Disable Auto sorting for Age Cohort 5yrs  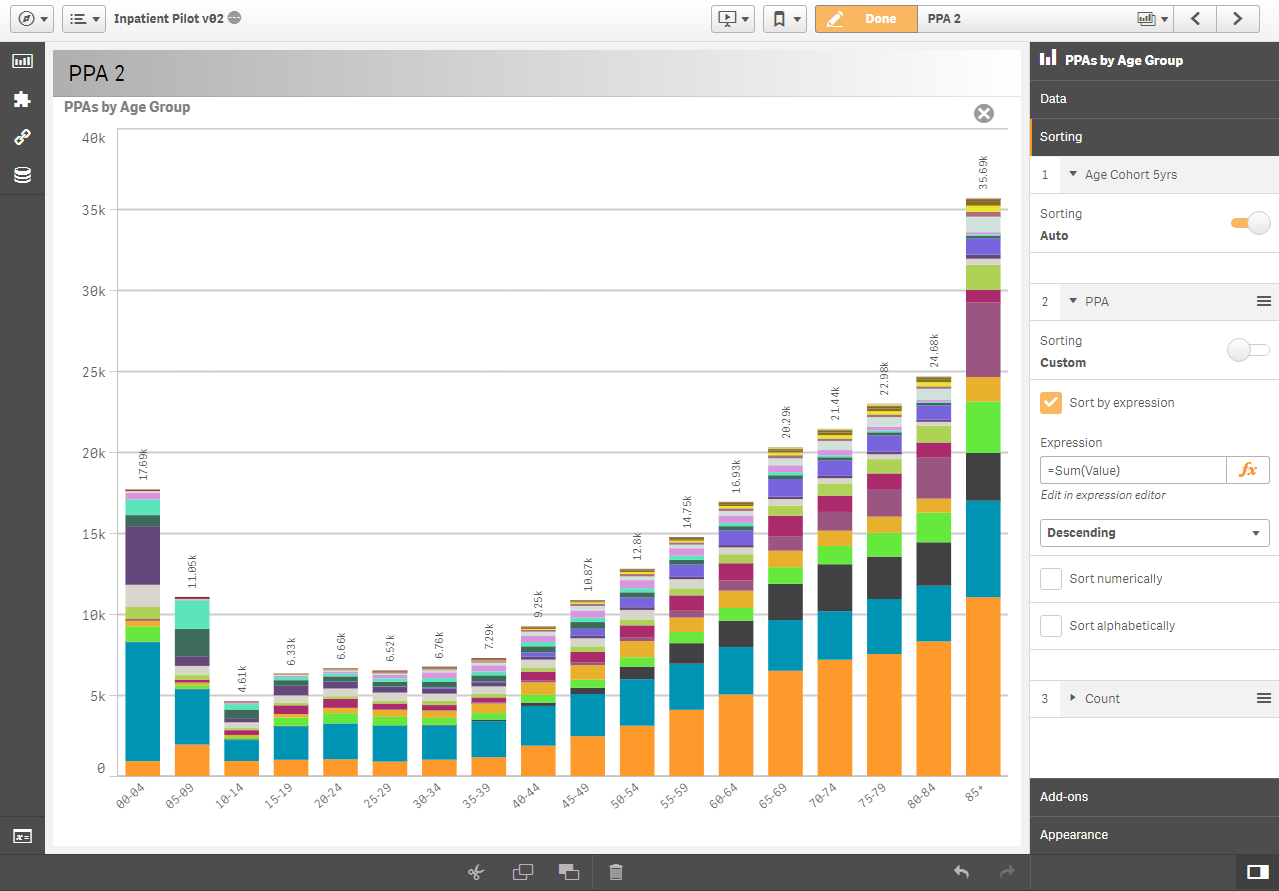1248,223
